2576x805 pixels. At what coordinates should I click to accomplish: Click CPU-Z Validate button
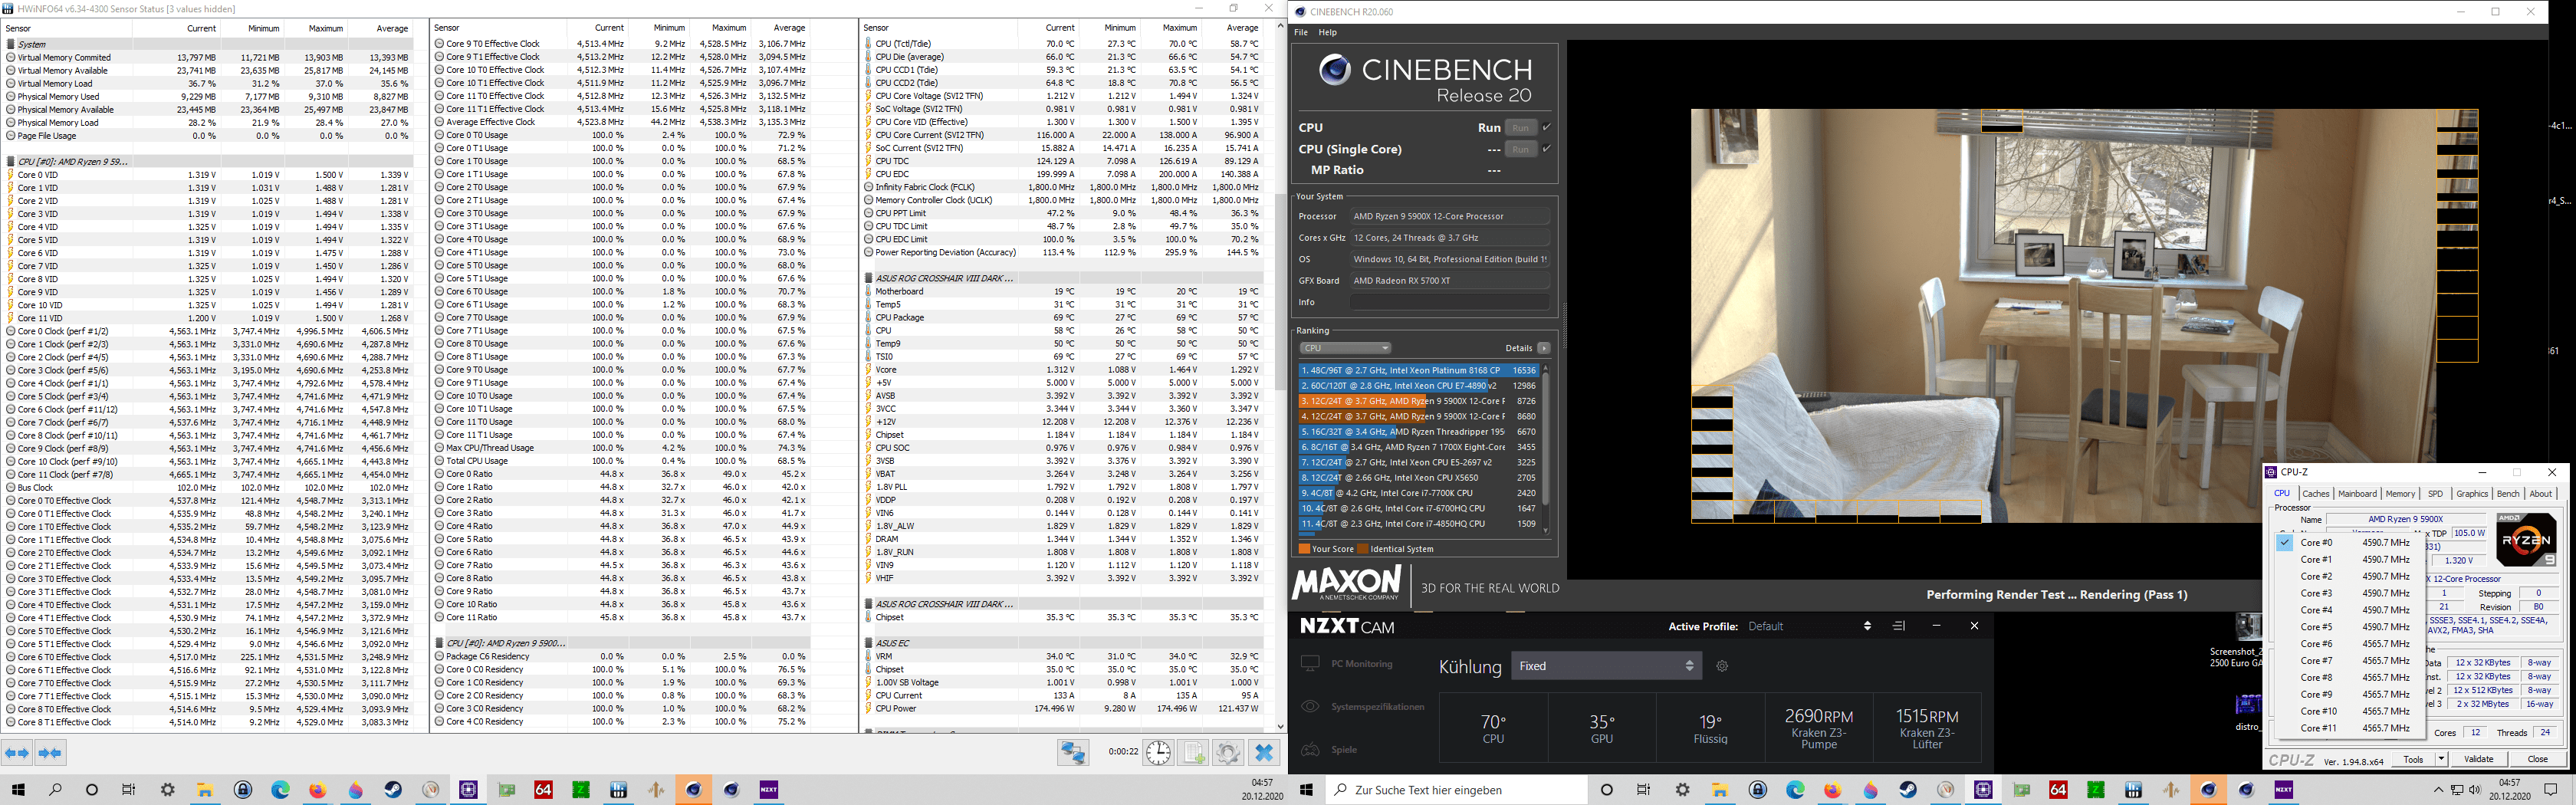2478,759
